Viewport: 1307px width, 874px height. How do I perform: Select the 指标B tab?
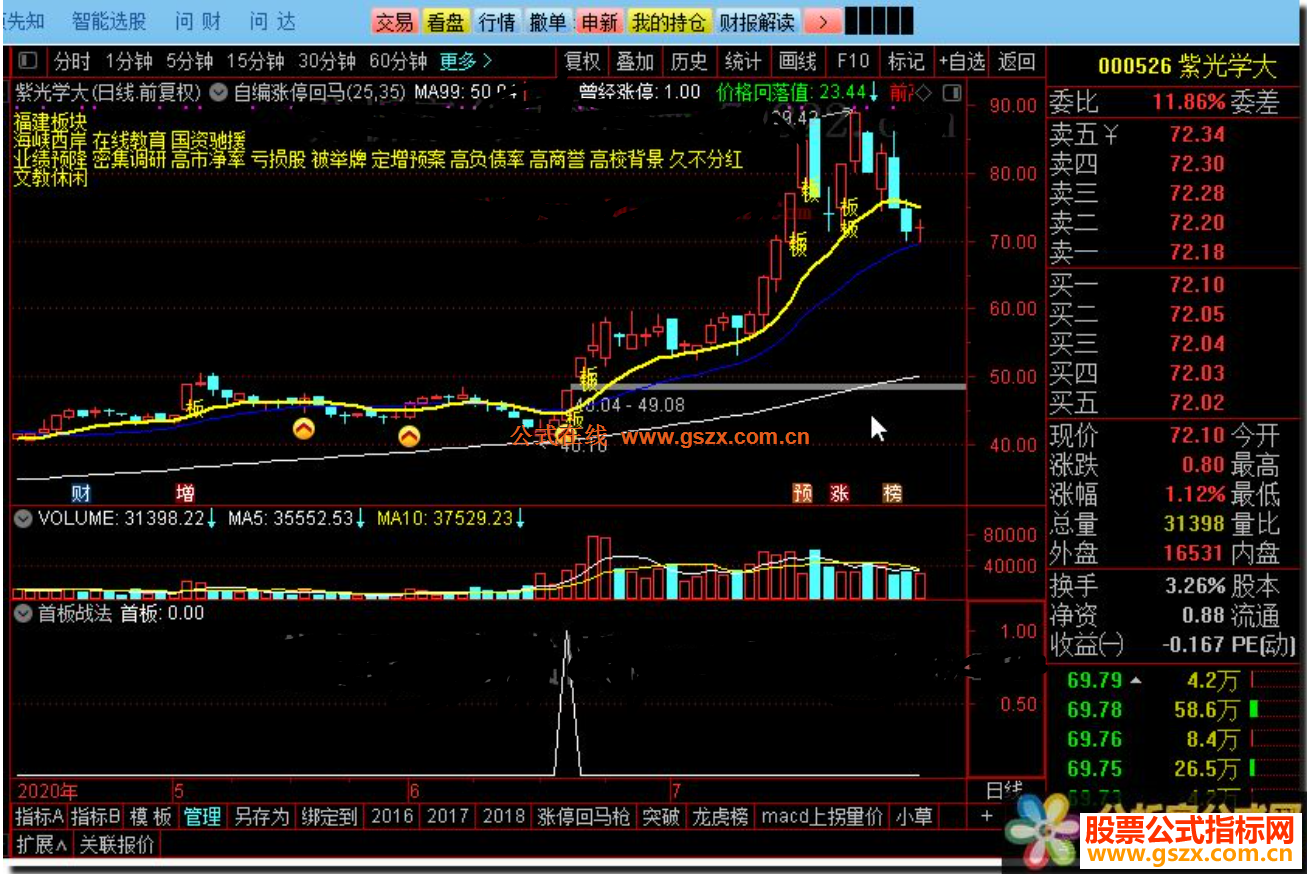coord(97,817)
